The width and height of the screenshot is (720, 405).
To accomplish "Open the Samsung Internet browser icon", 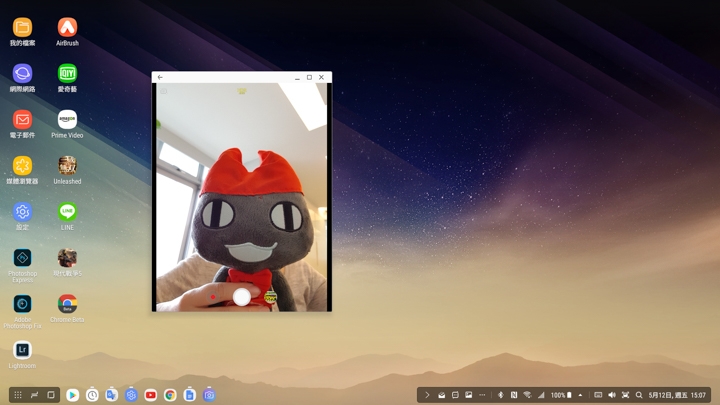I will (x=22, y=73).
